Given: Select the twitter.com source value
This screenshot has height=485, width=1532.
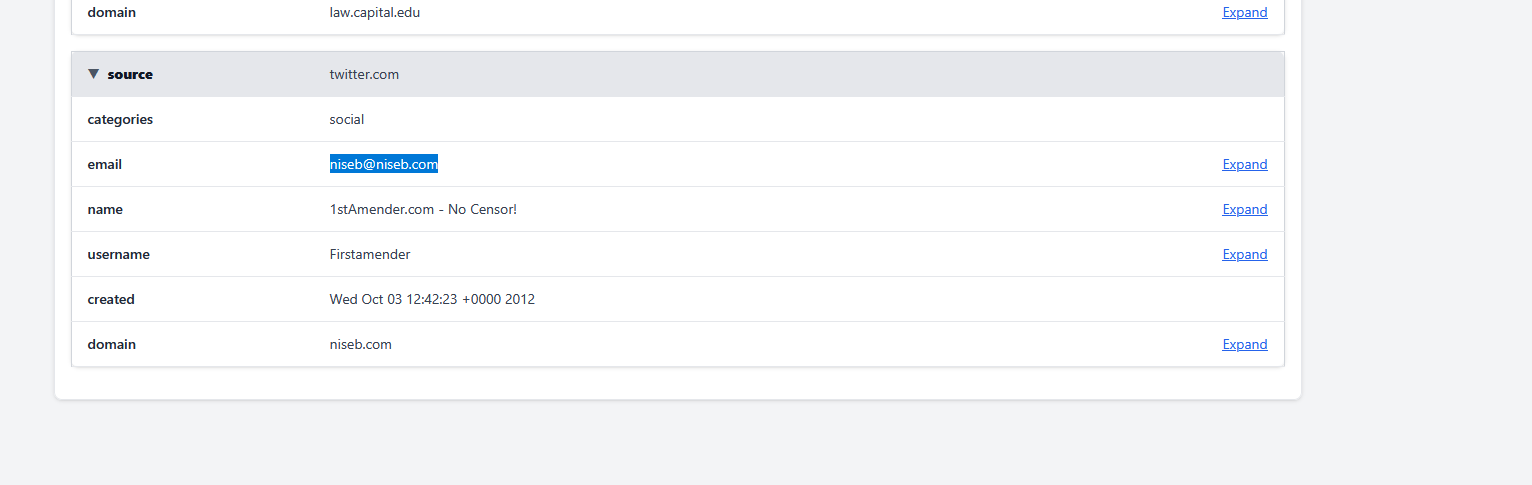Looking at the screenshot, I should pos(364,75).
